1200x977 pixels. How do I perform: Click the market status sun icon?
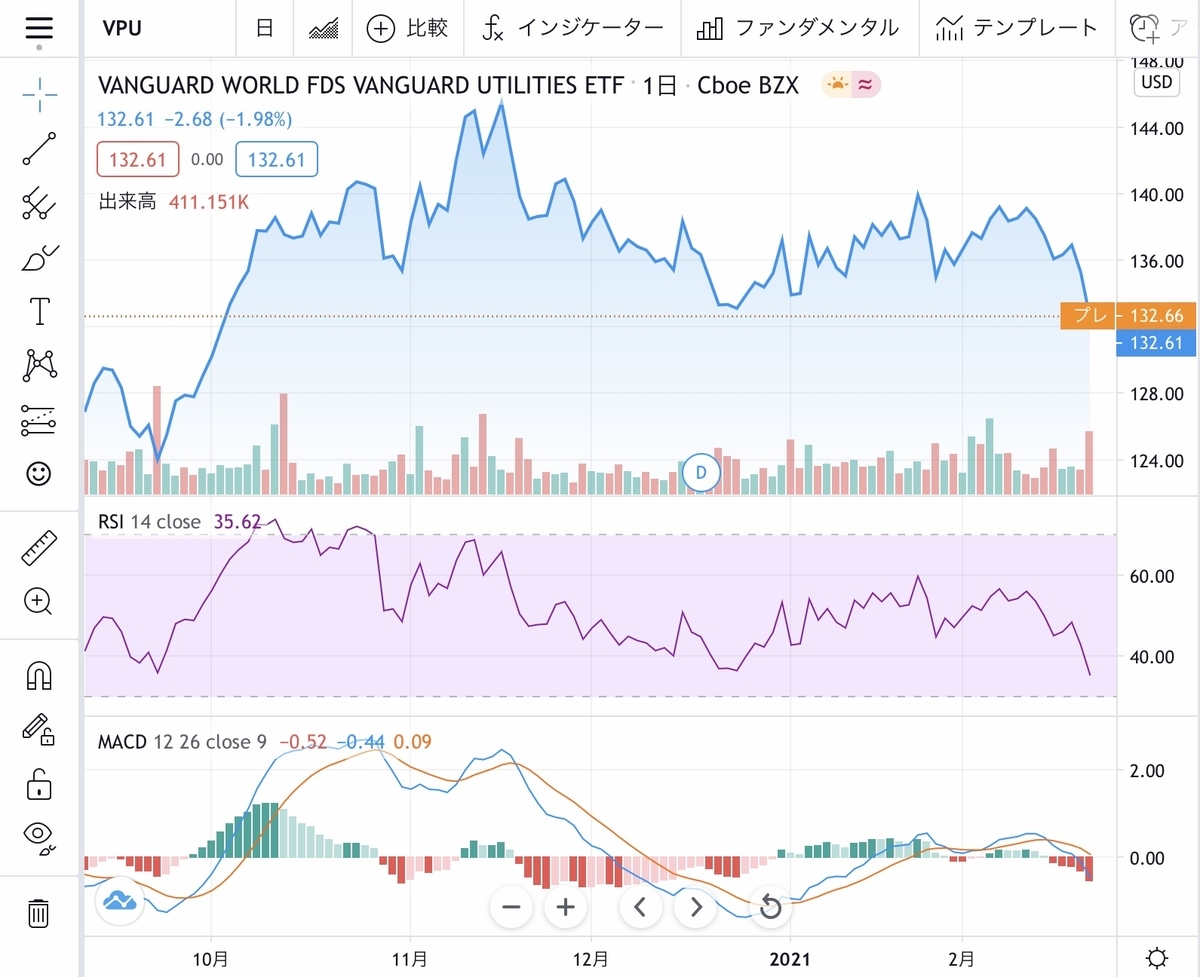(x=837, y=85)
